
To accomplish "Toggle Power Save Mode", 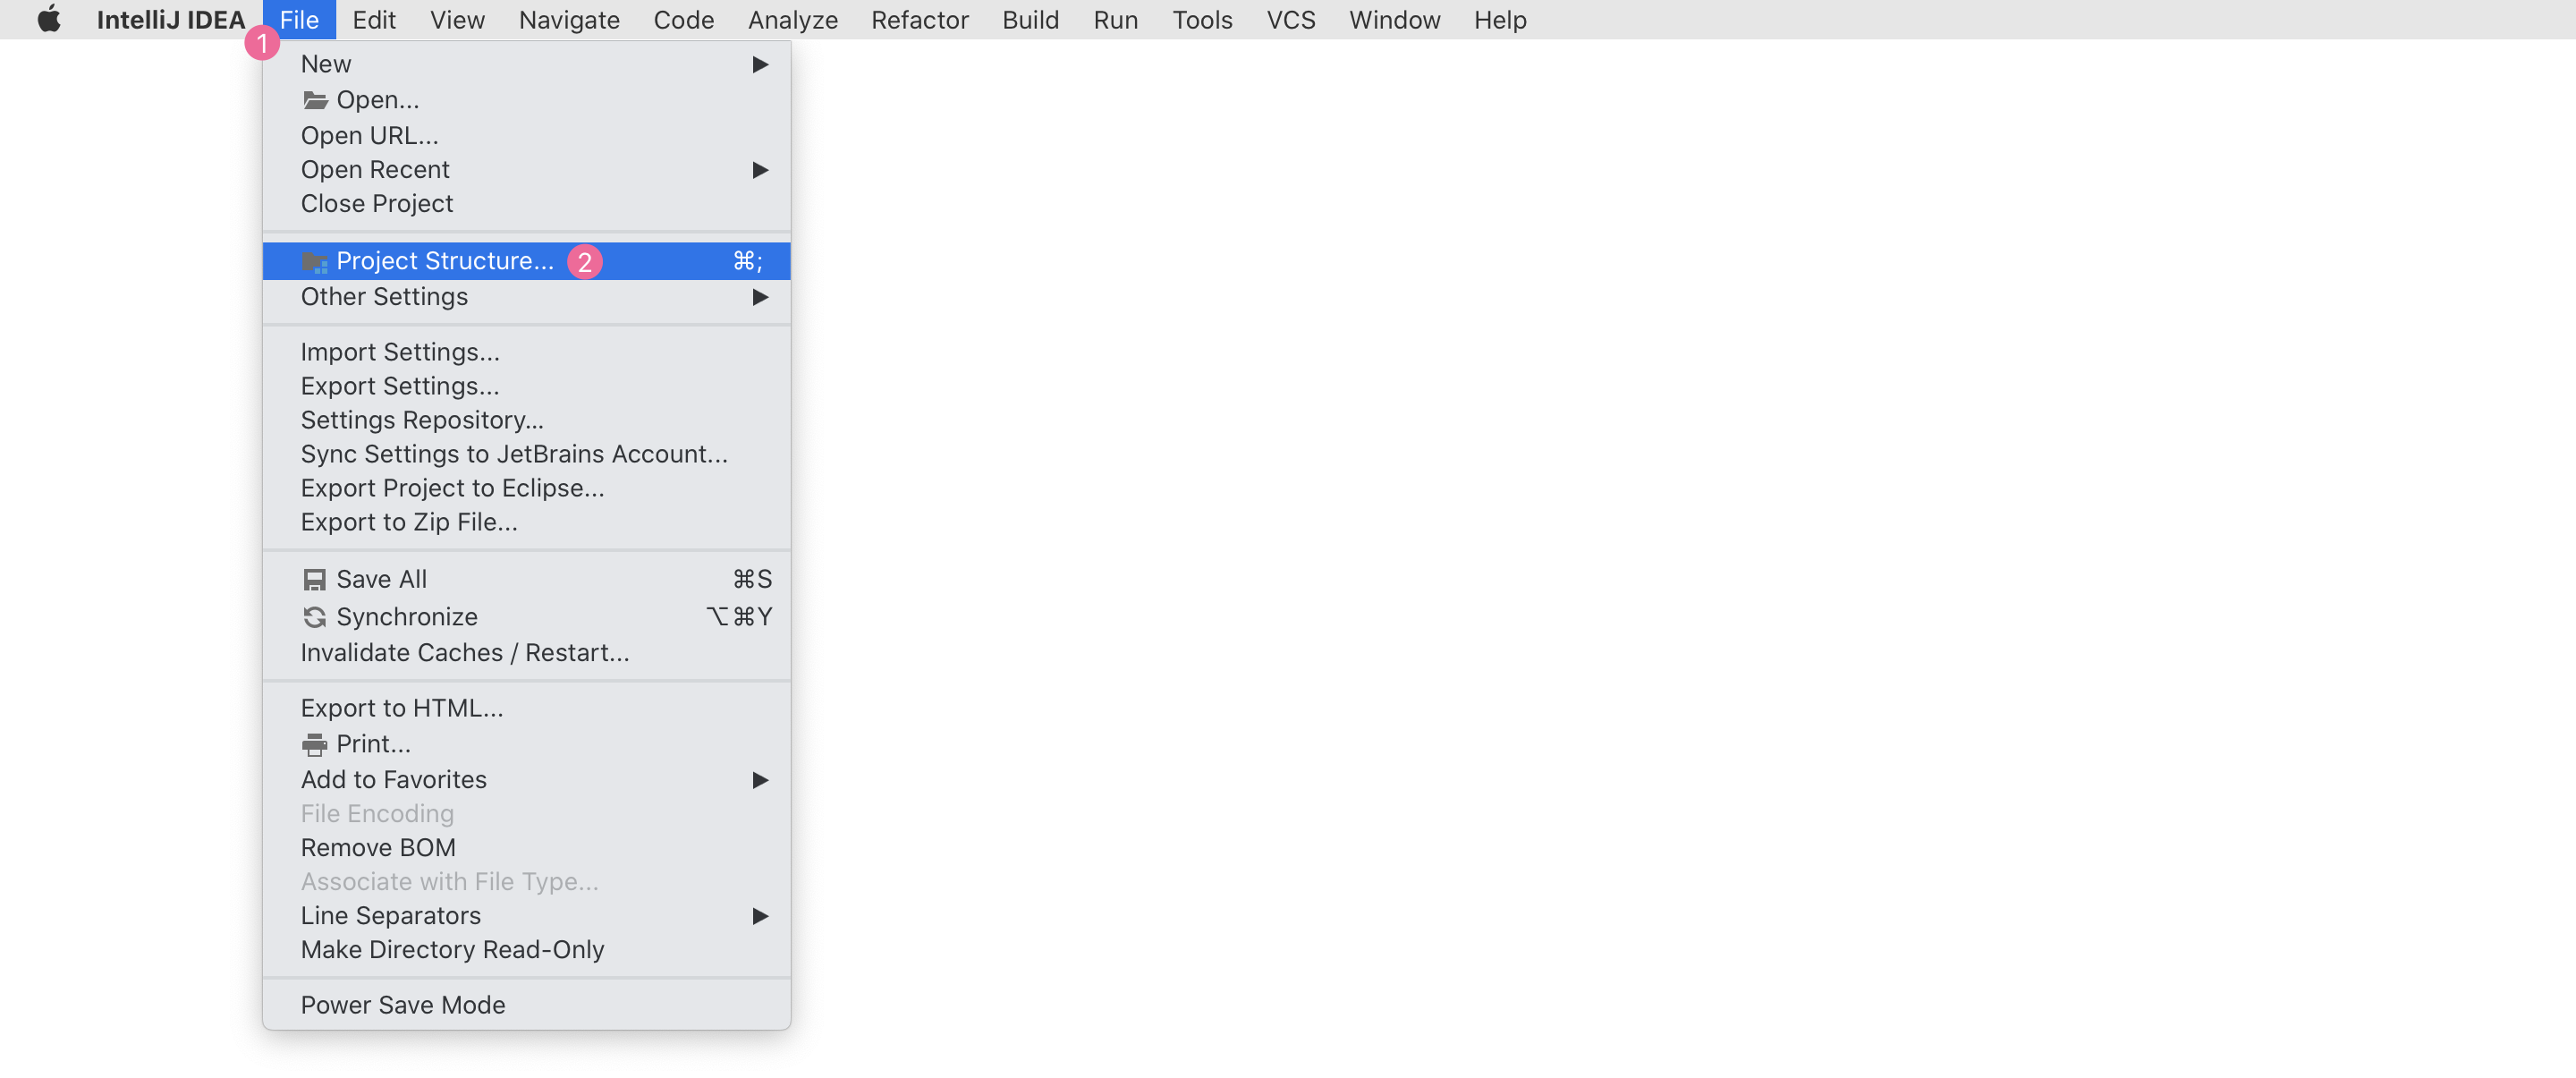I will tap(403, 1005).
